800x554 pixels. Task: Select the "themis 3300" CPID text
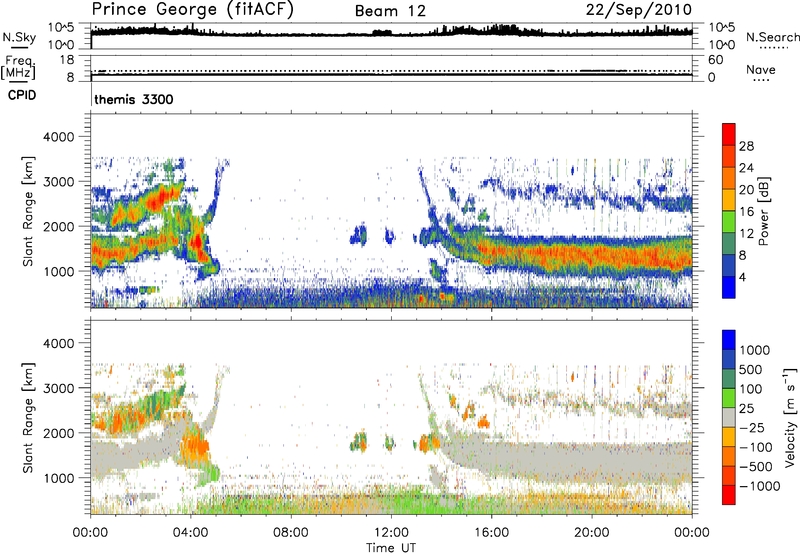tap(134, 99)
